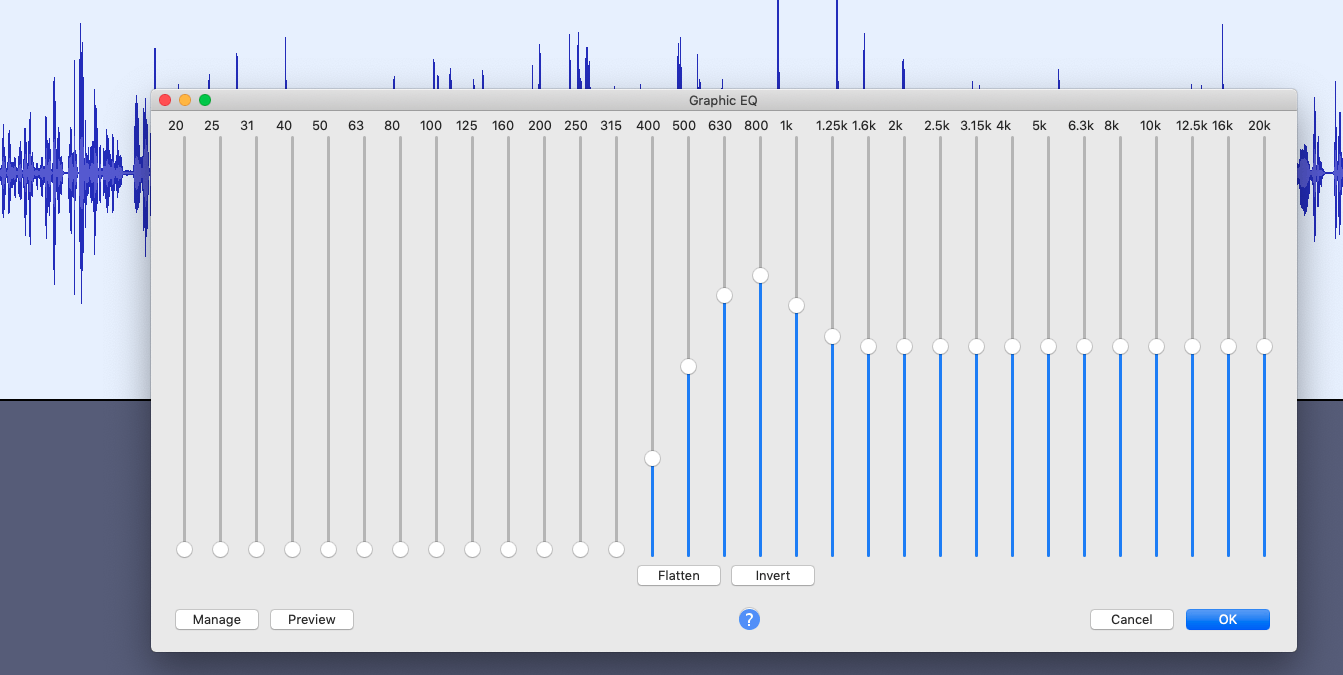The height and width of the screenshot is (675, 1343).
Task: Open the help question mark icon
Action: click(x=749, y=620)
